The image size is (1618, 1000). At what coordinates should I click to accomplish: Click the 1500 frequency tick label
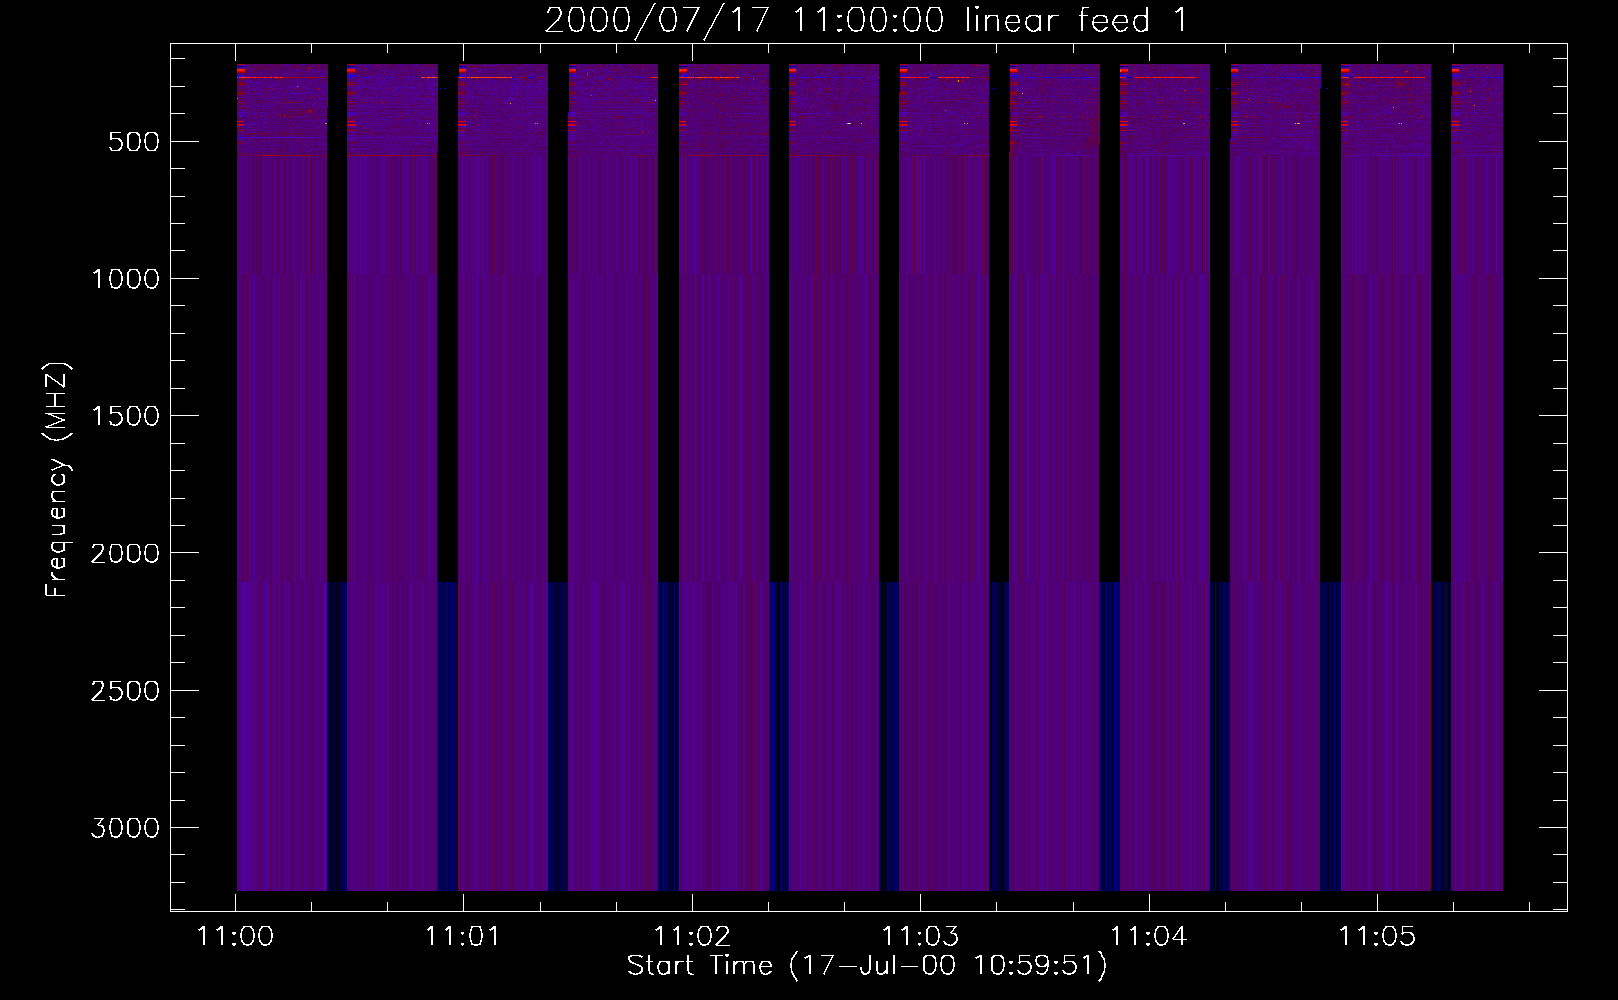(125, 416)
